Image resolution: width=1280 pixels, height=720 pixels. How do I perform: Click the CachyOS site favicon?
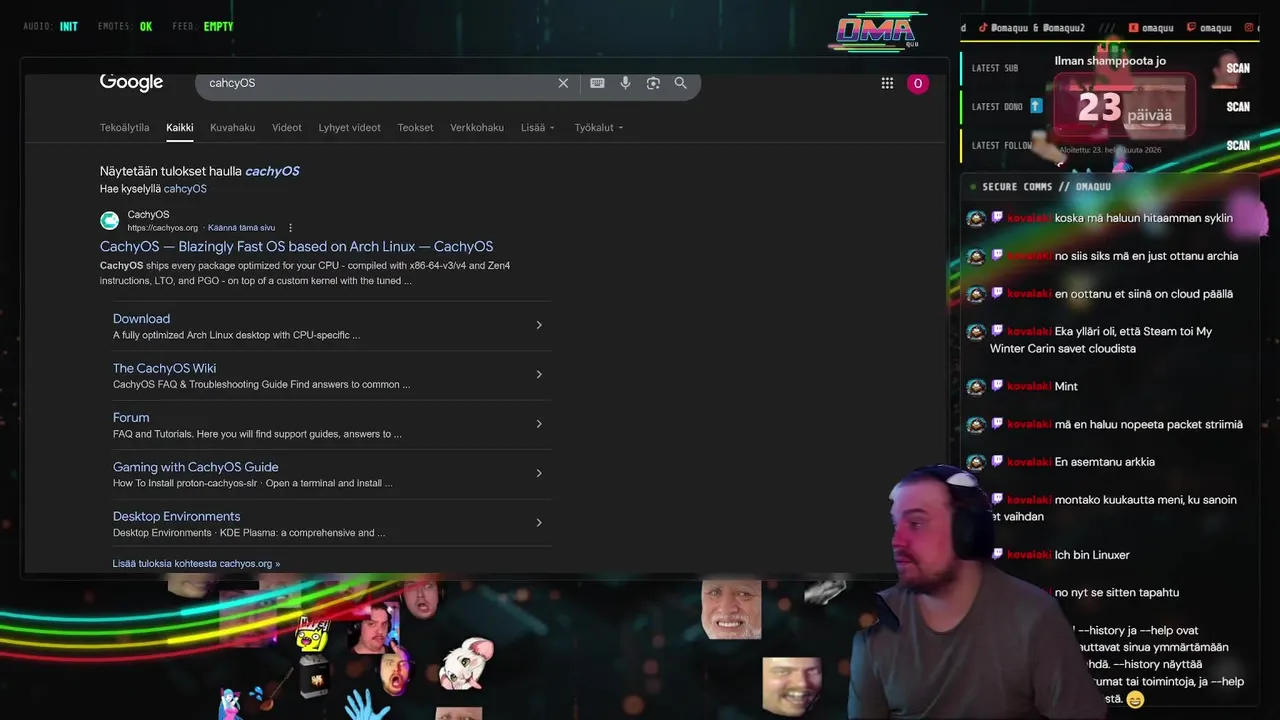tap(109, 221)
